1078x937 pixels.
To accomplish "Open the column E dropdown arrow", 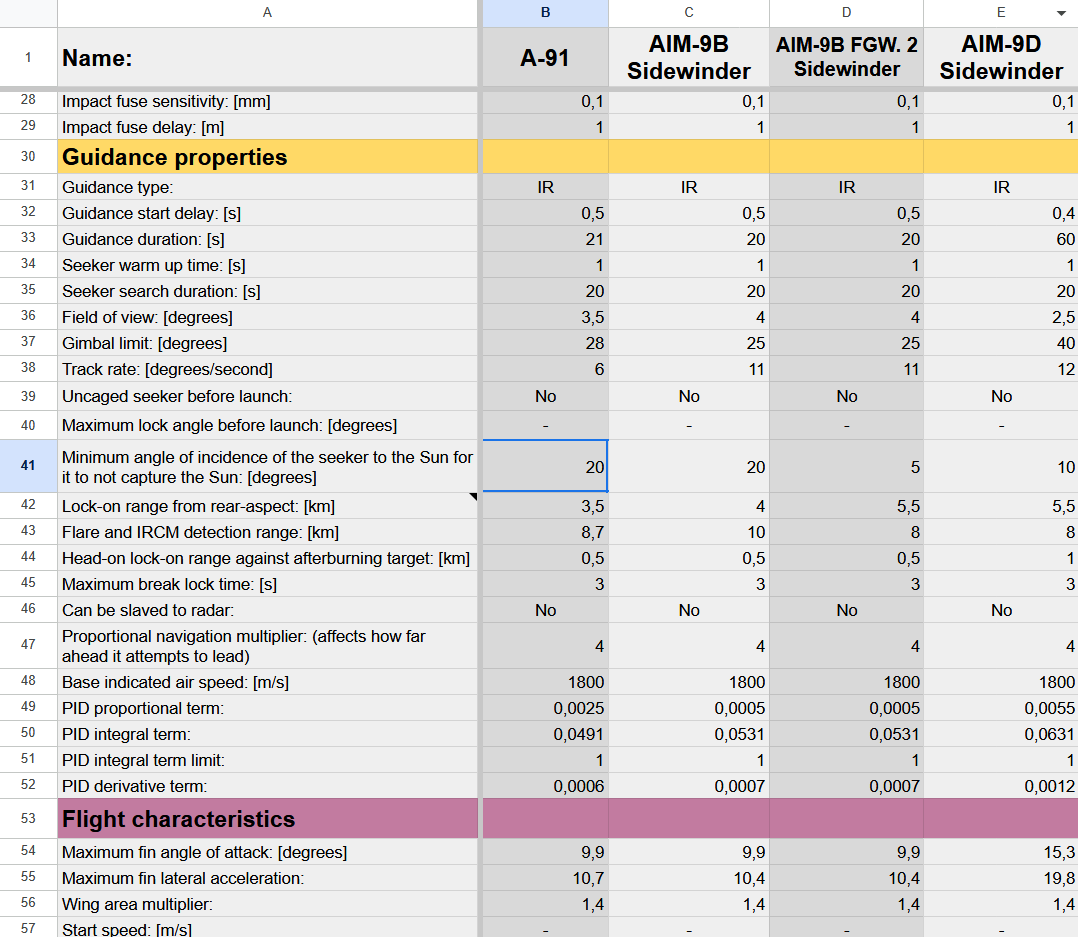I will (x=1062, y=13).
